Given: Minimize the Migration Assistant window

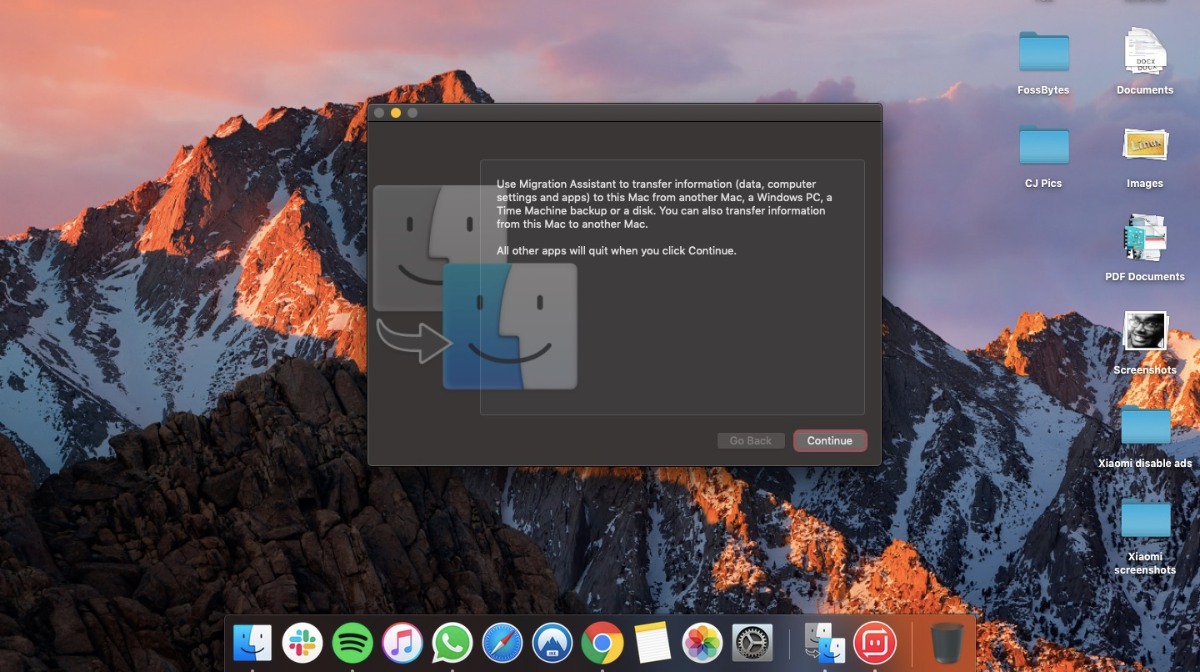Looking at the screenshot, I should coord(396,113).
